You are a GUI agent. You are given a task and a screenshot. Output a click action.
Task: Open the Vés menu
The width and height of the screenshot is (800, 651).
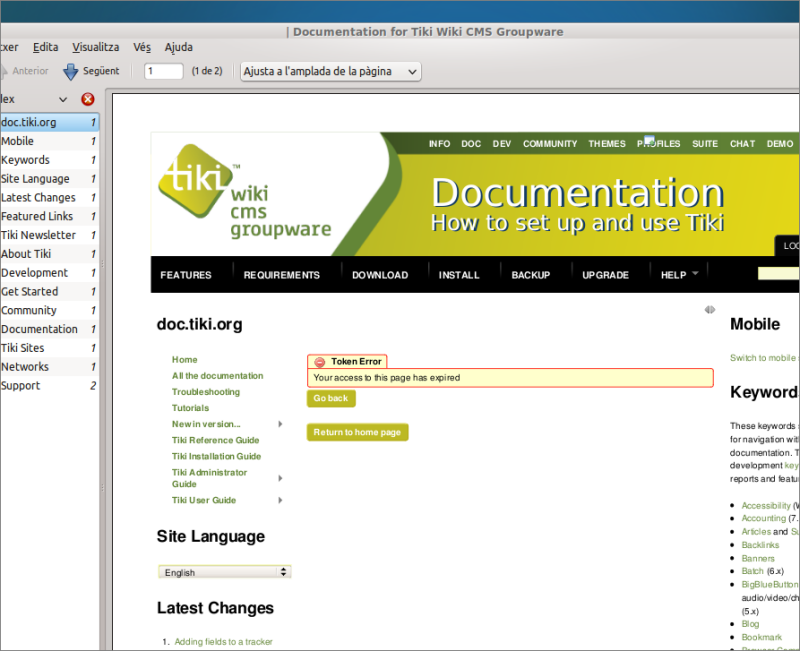click(142, 47)
